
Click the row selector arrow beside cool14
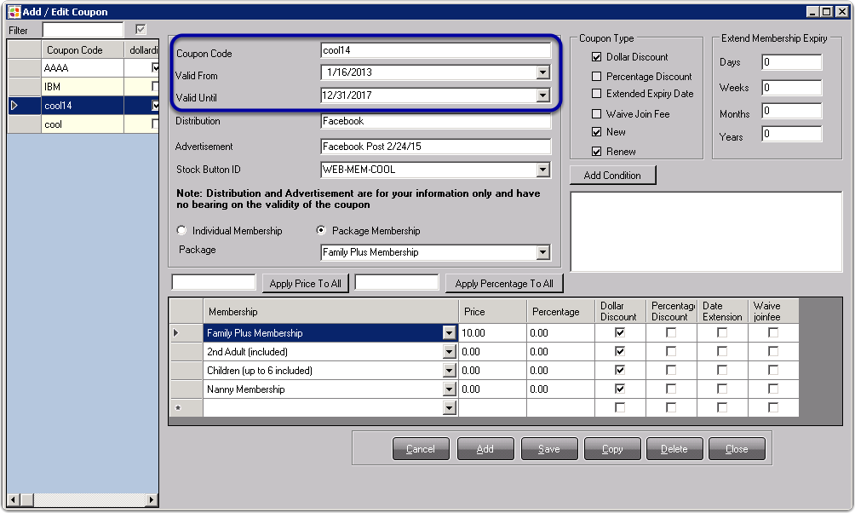pos(14,105)
